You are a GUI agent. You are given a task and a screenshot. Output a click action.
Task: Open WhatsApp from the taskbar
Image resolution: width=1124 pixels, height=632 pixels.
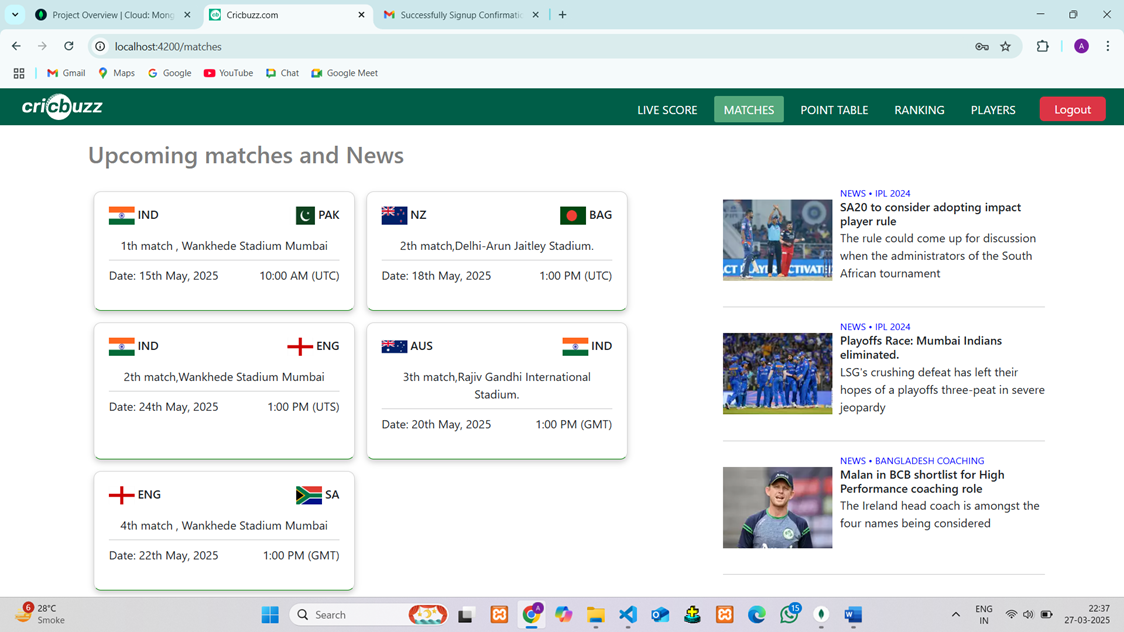789,615
